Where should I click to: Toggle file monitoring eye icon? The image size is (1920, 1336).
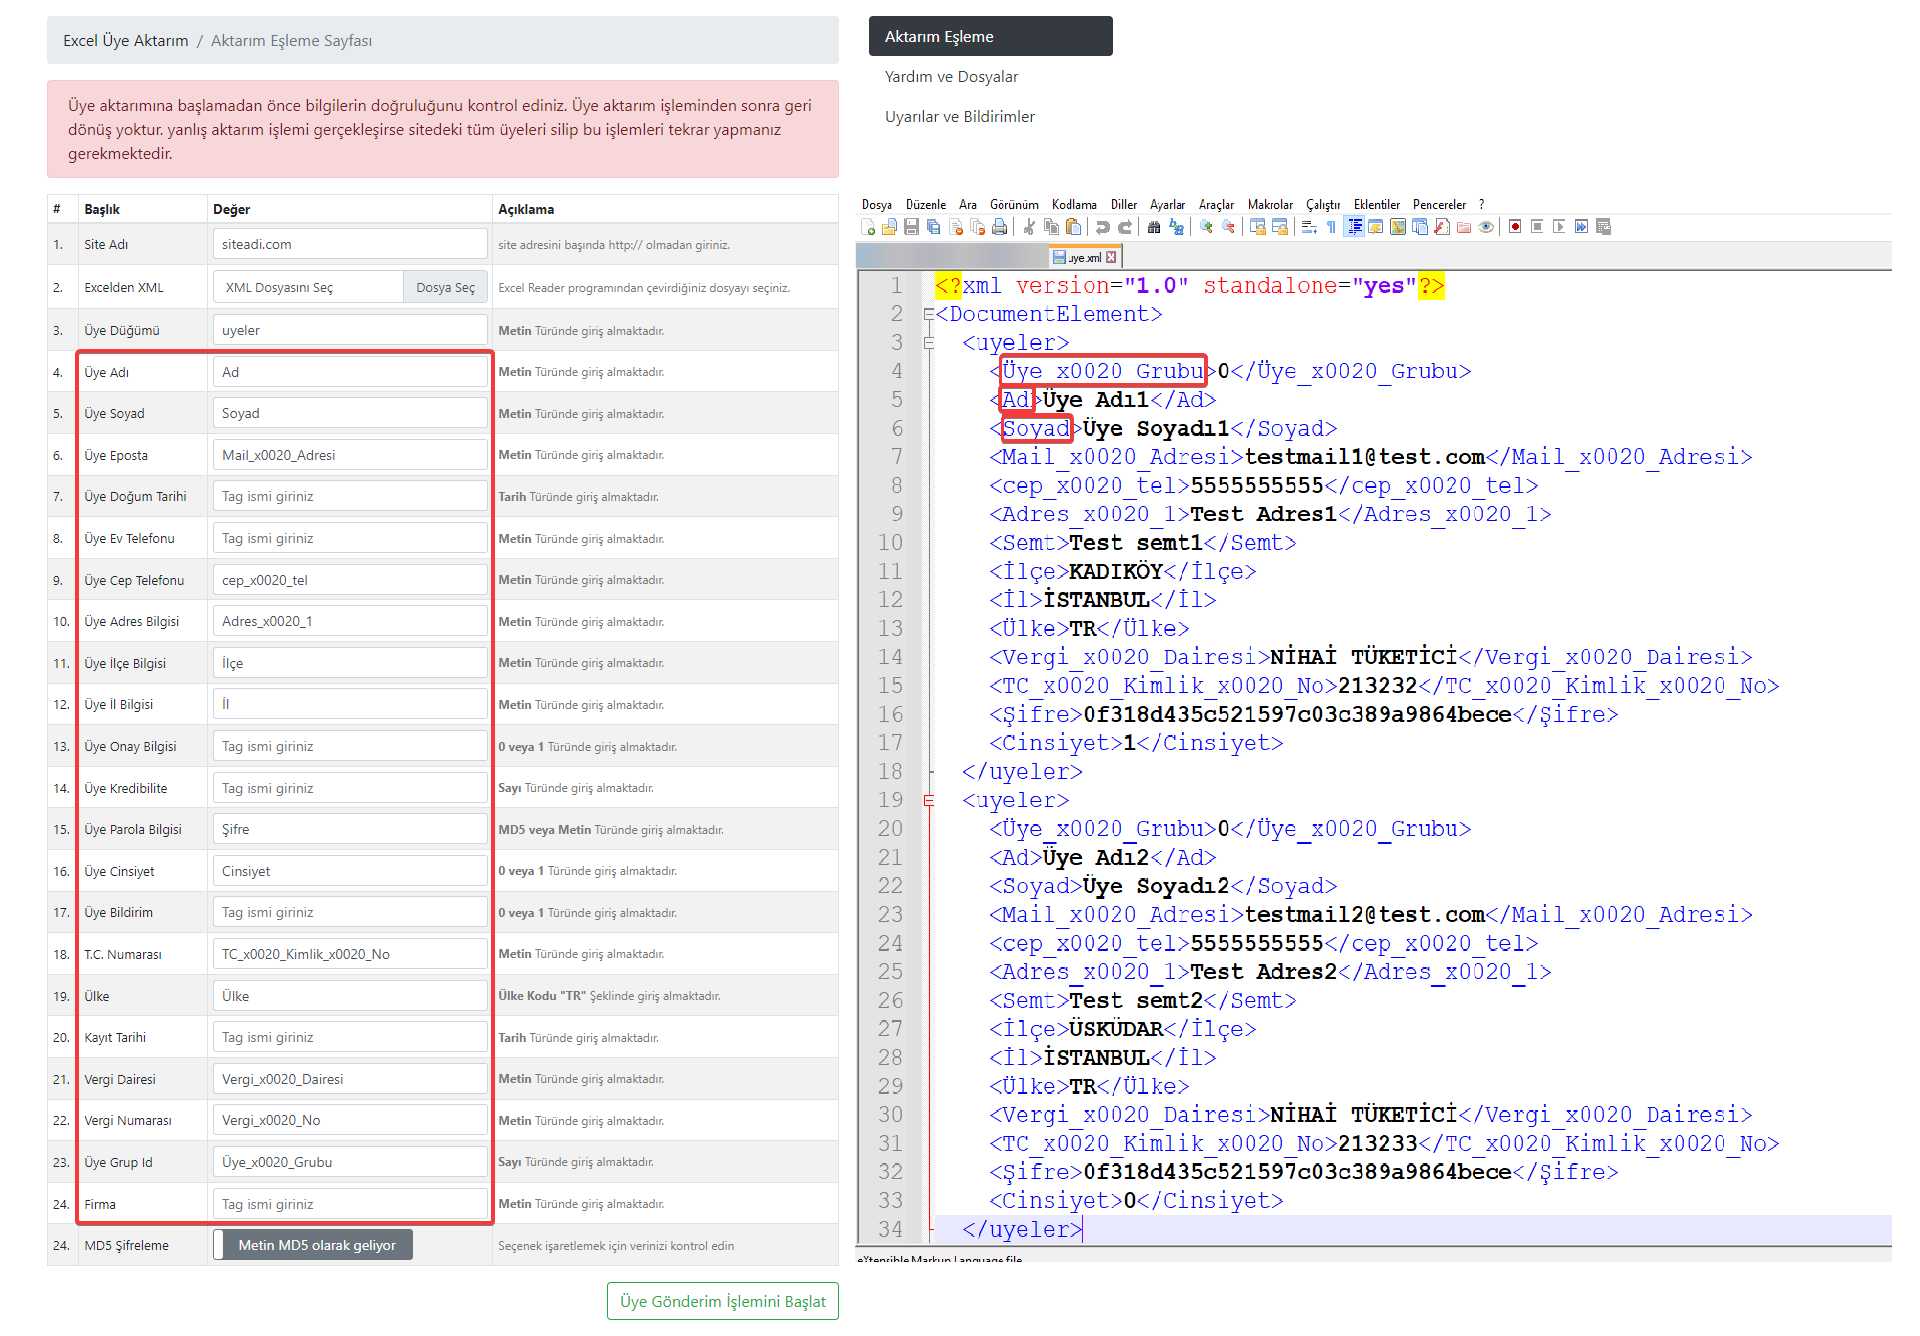1486,227
